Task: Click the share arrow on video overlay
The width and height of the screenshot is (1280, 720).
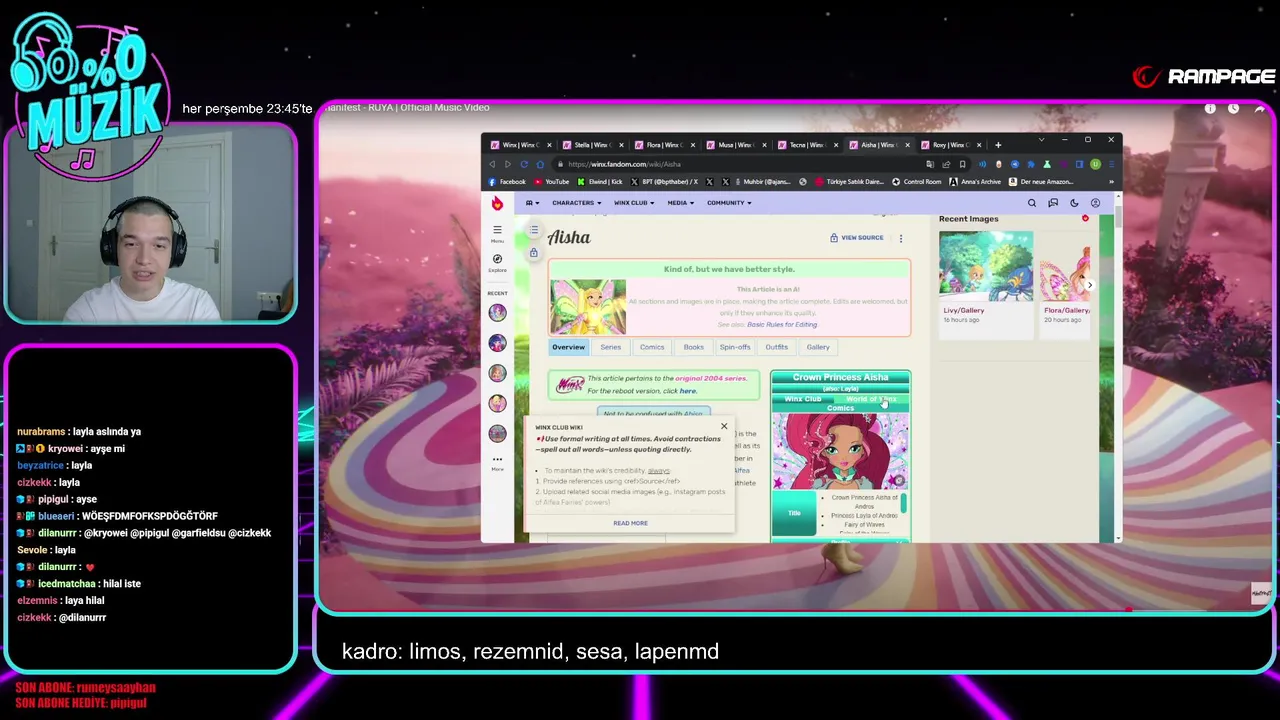Action: coord(1259,108)
